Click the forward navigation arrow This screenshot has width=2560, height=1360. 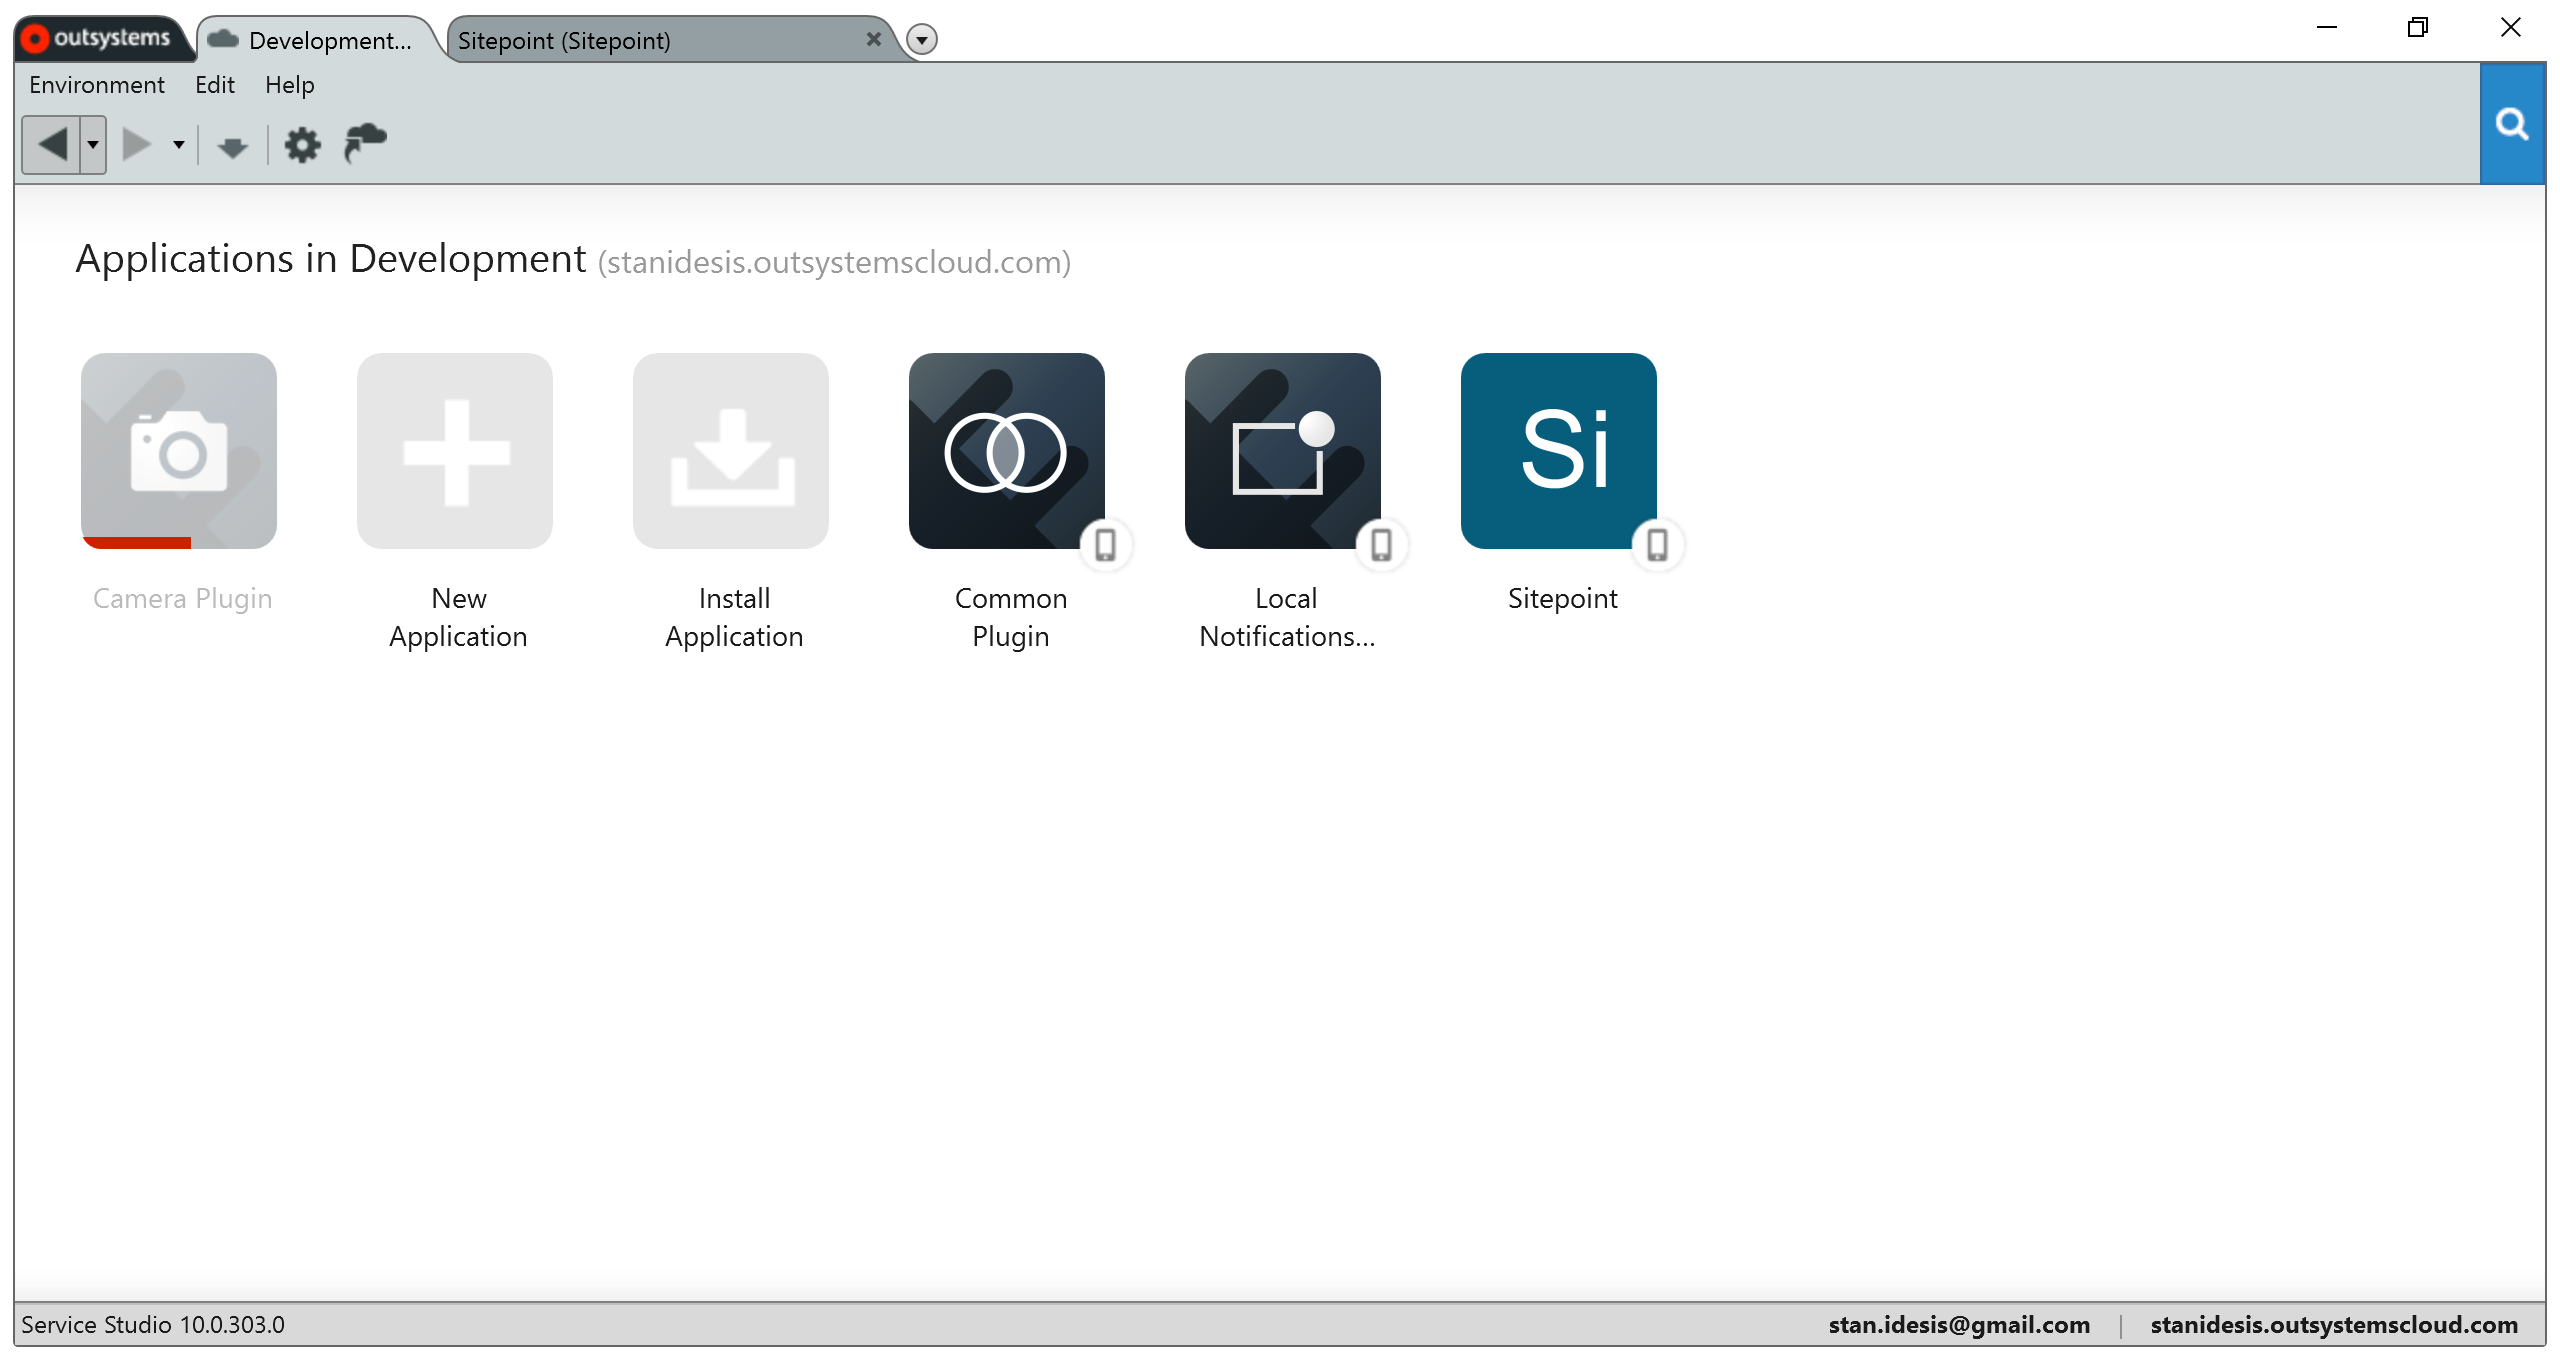136,145
